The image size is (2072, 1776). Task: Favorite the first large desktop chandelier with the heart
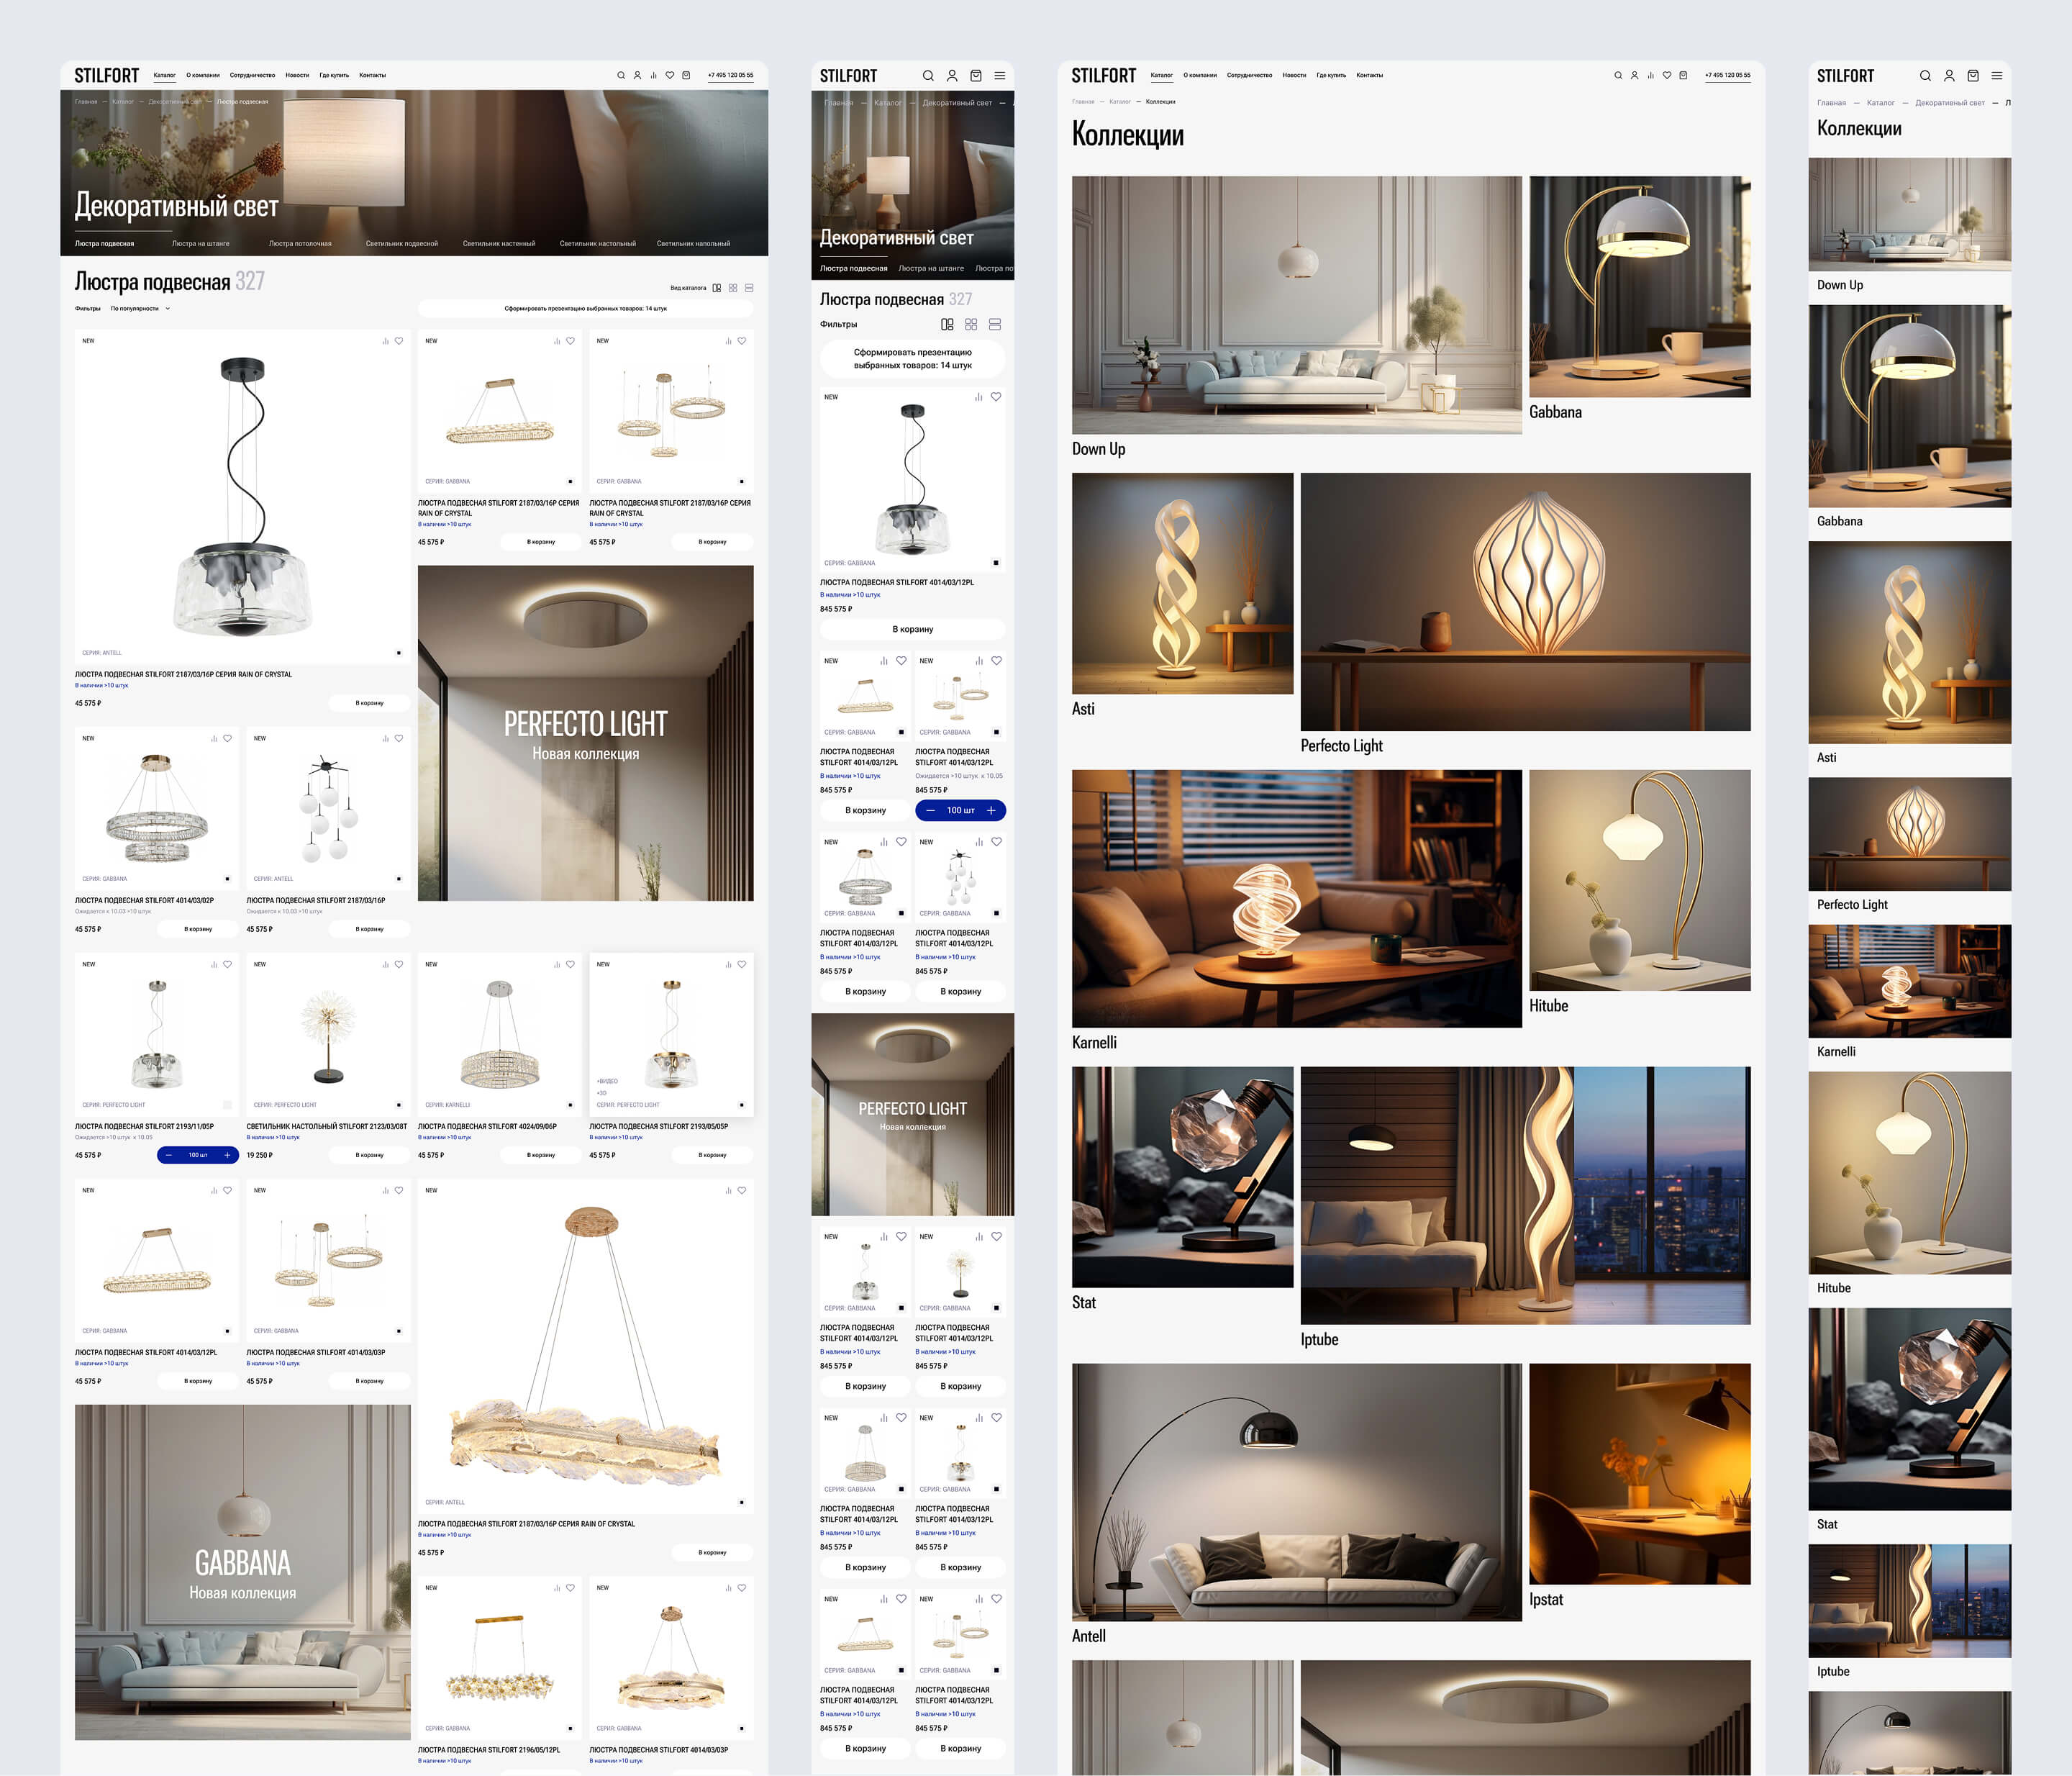tap(399, 341)
